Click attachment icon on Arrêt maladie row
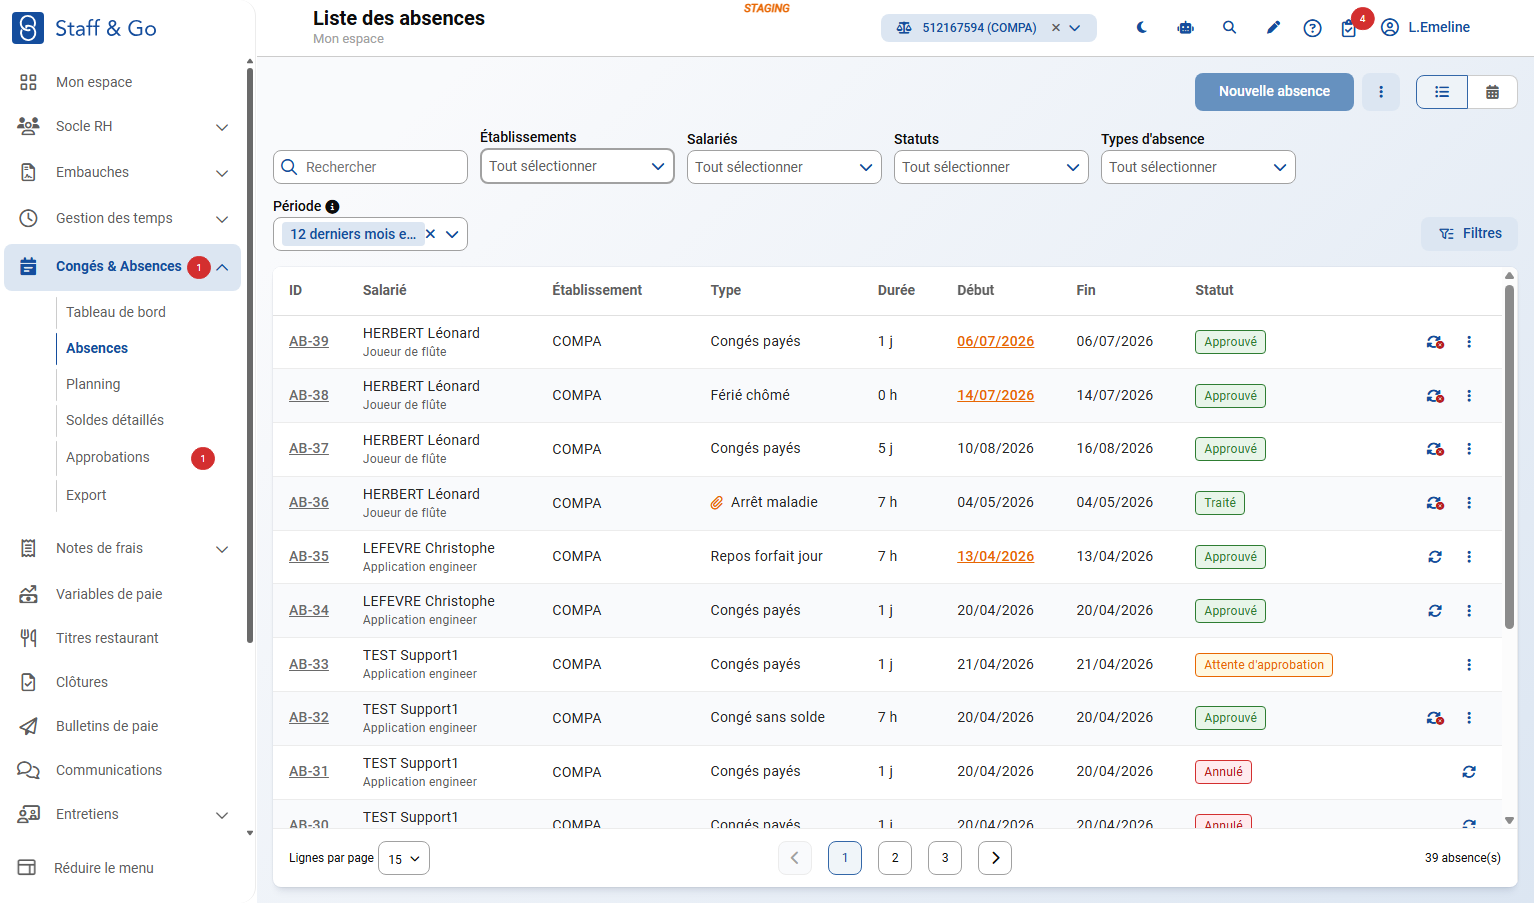 point(717,503)
